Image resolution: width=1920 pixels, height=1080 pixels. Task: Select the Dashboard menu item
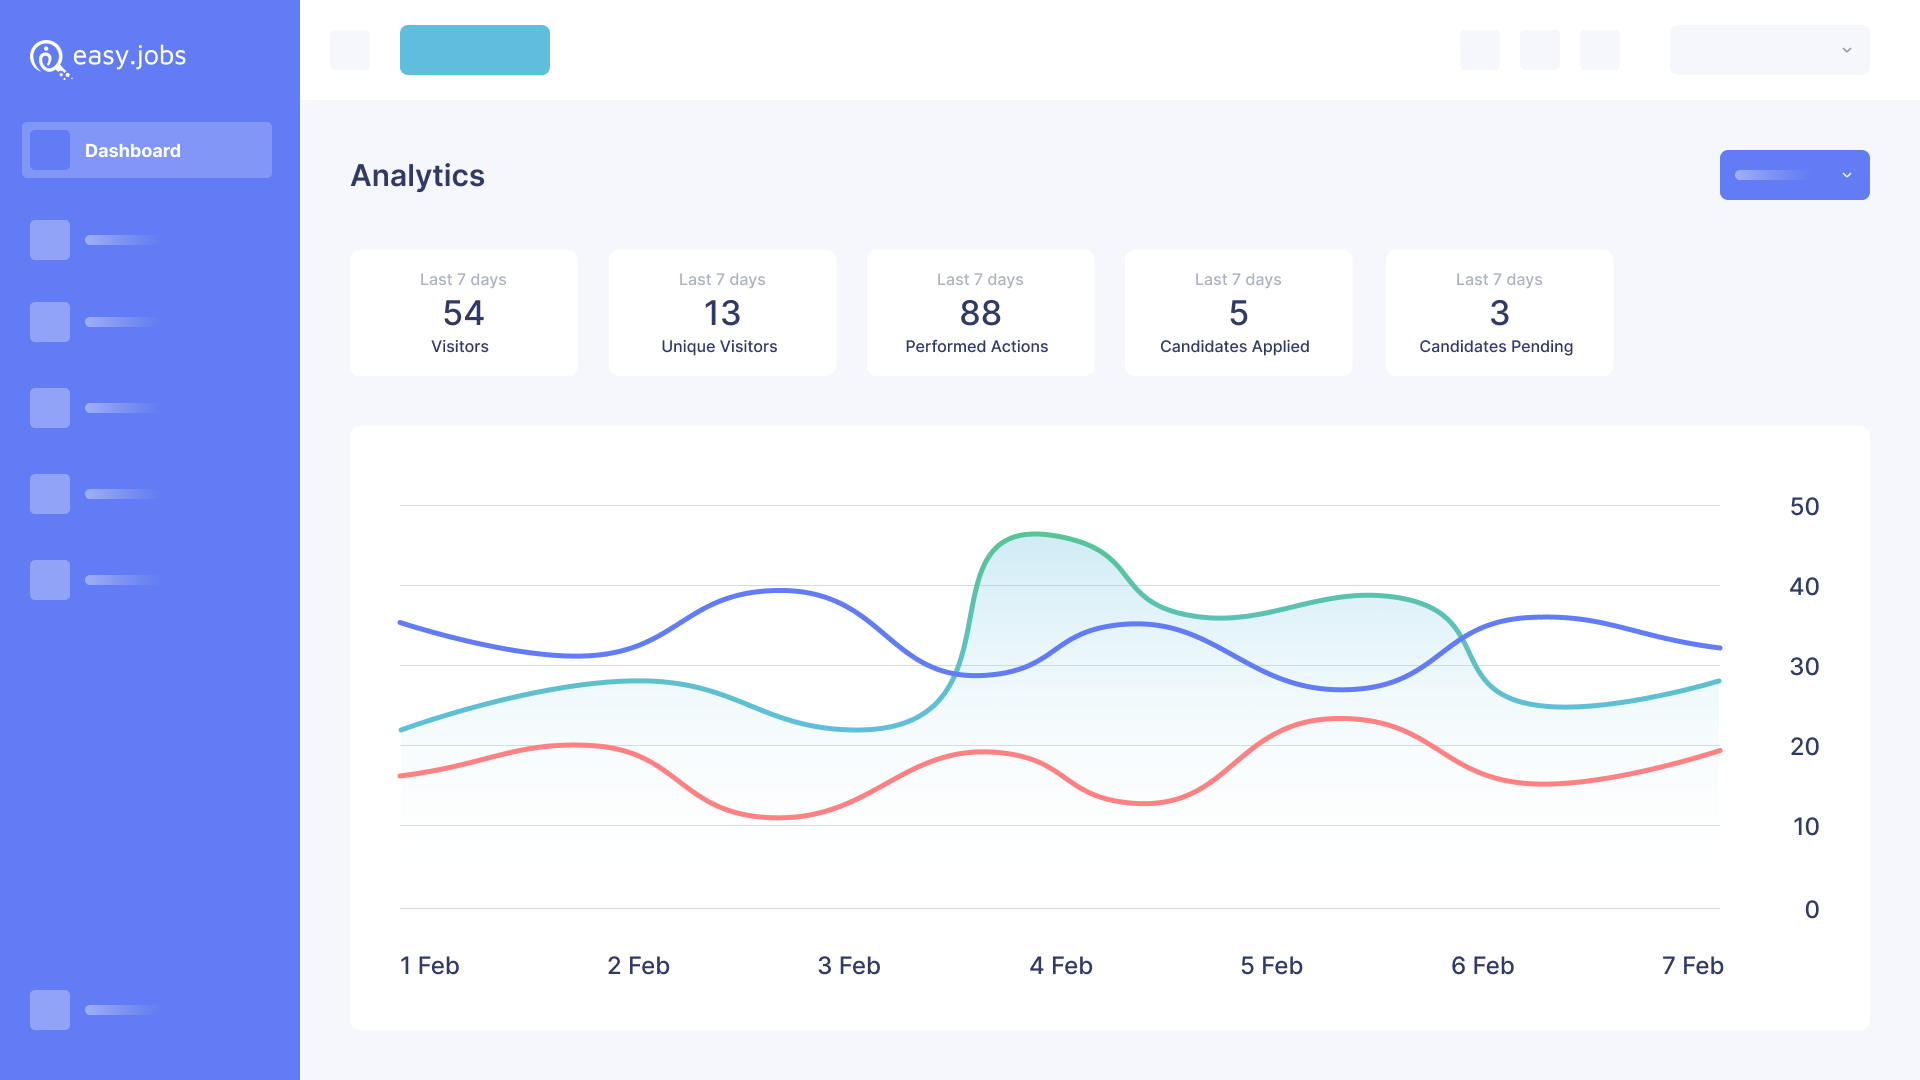point(148,150)
